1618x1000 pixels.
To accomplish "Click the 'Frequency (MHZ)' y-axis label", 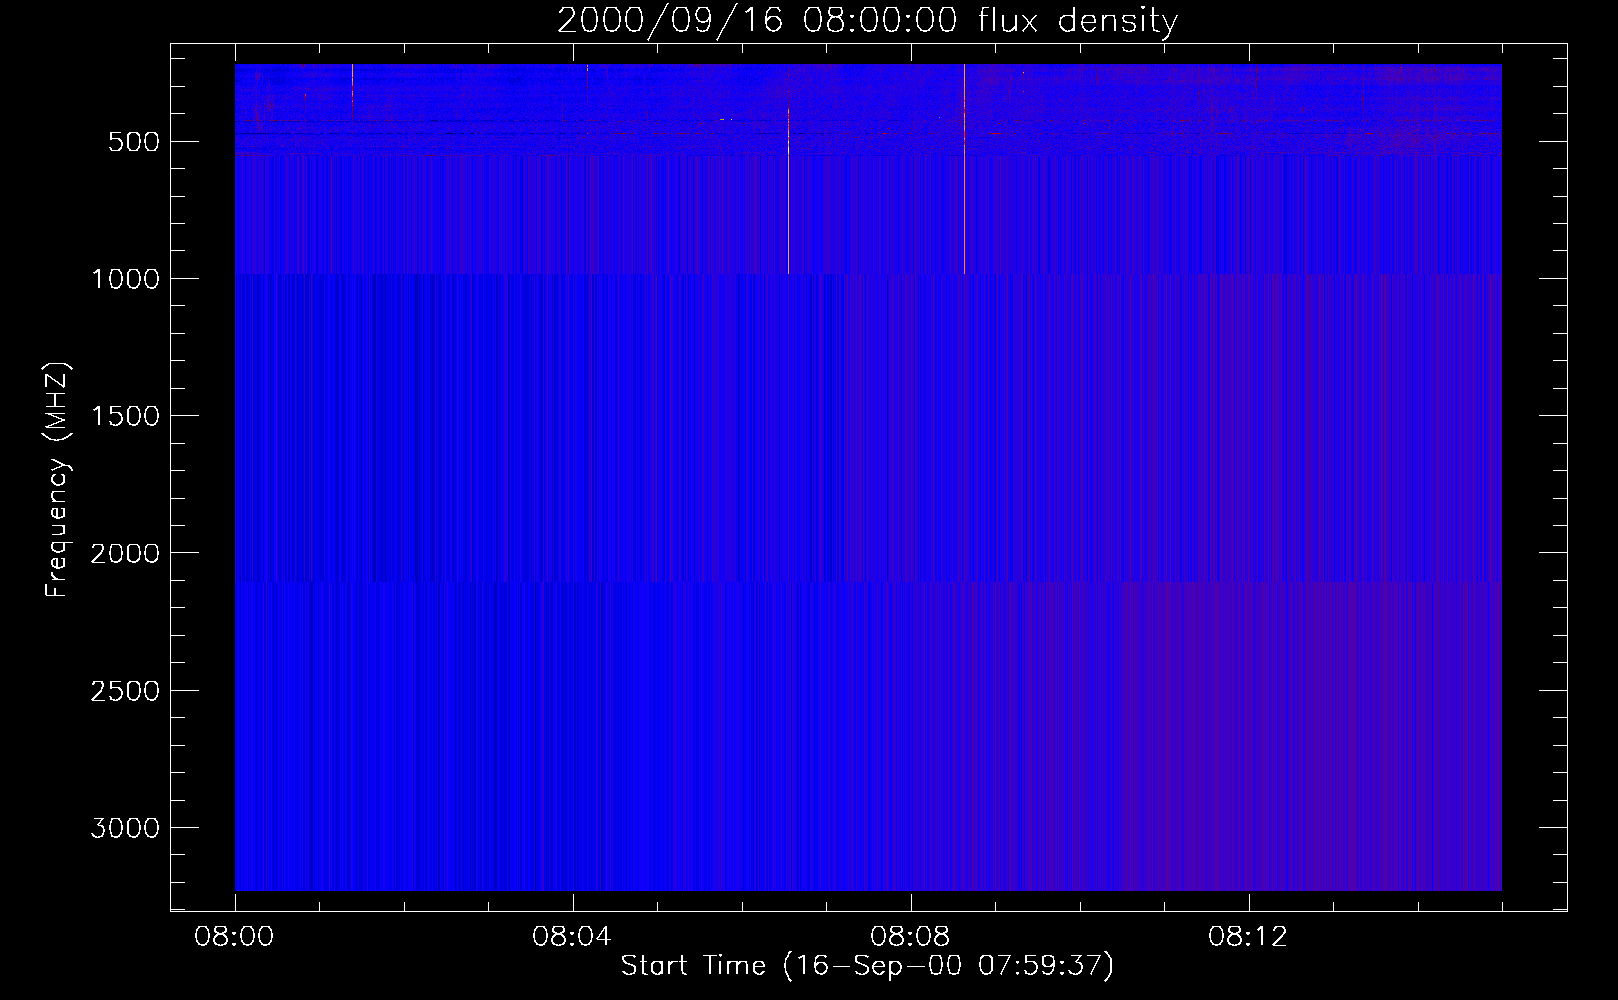I will [x=58, y=480].
